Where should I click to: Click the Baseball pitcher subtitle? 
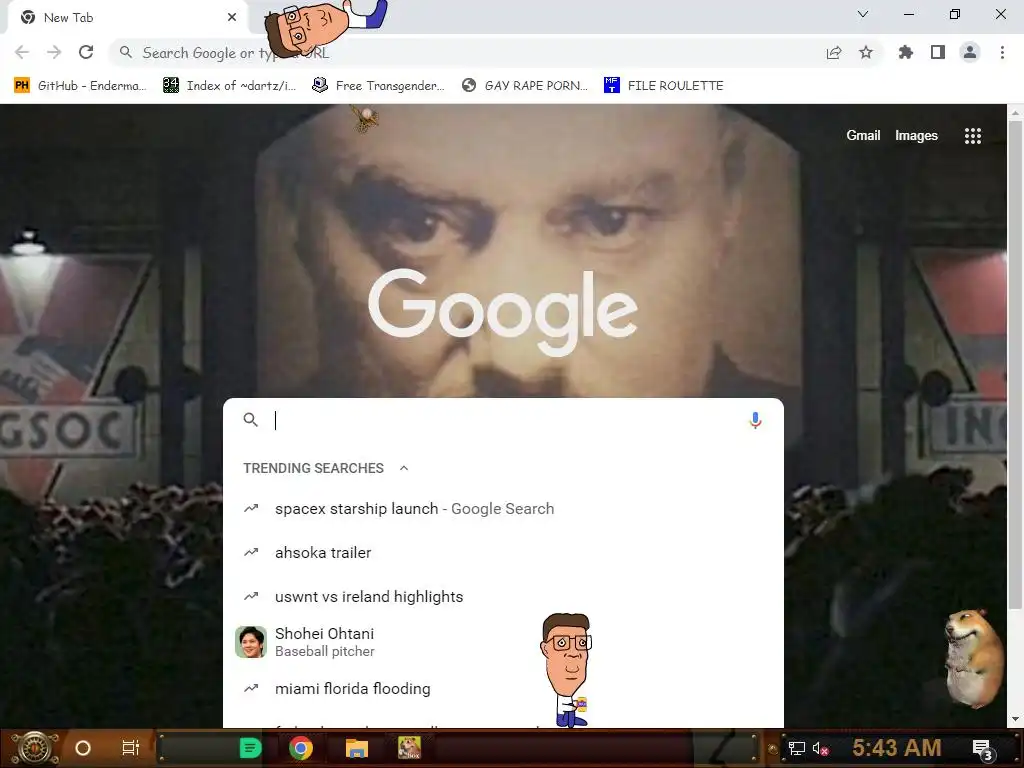[325, 652]
